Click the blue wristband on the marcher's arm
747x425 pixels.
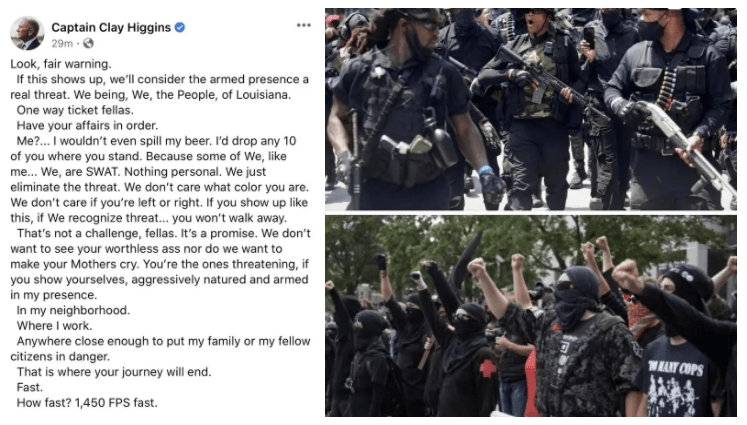click(x=485, y=170)
